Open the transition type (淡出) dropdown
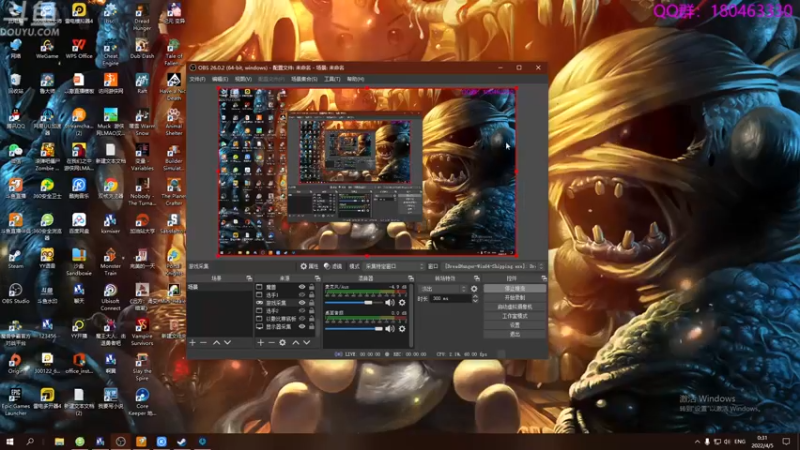The height and width of the screenshot is (450, 800). point(442,289)
